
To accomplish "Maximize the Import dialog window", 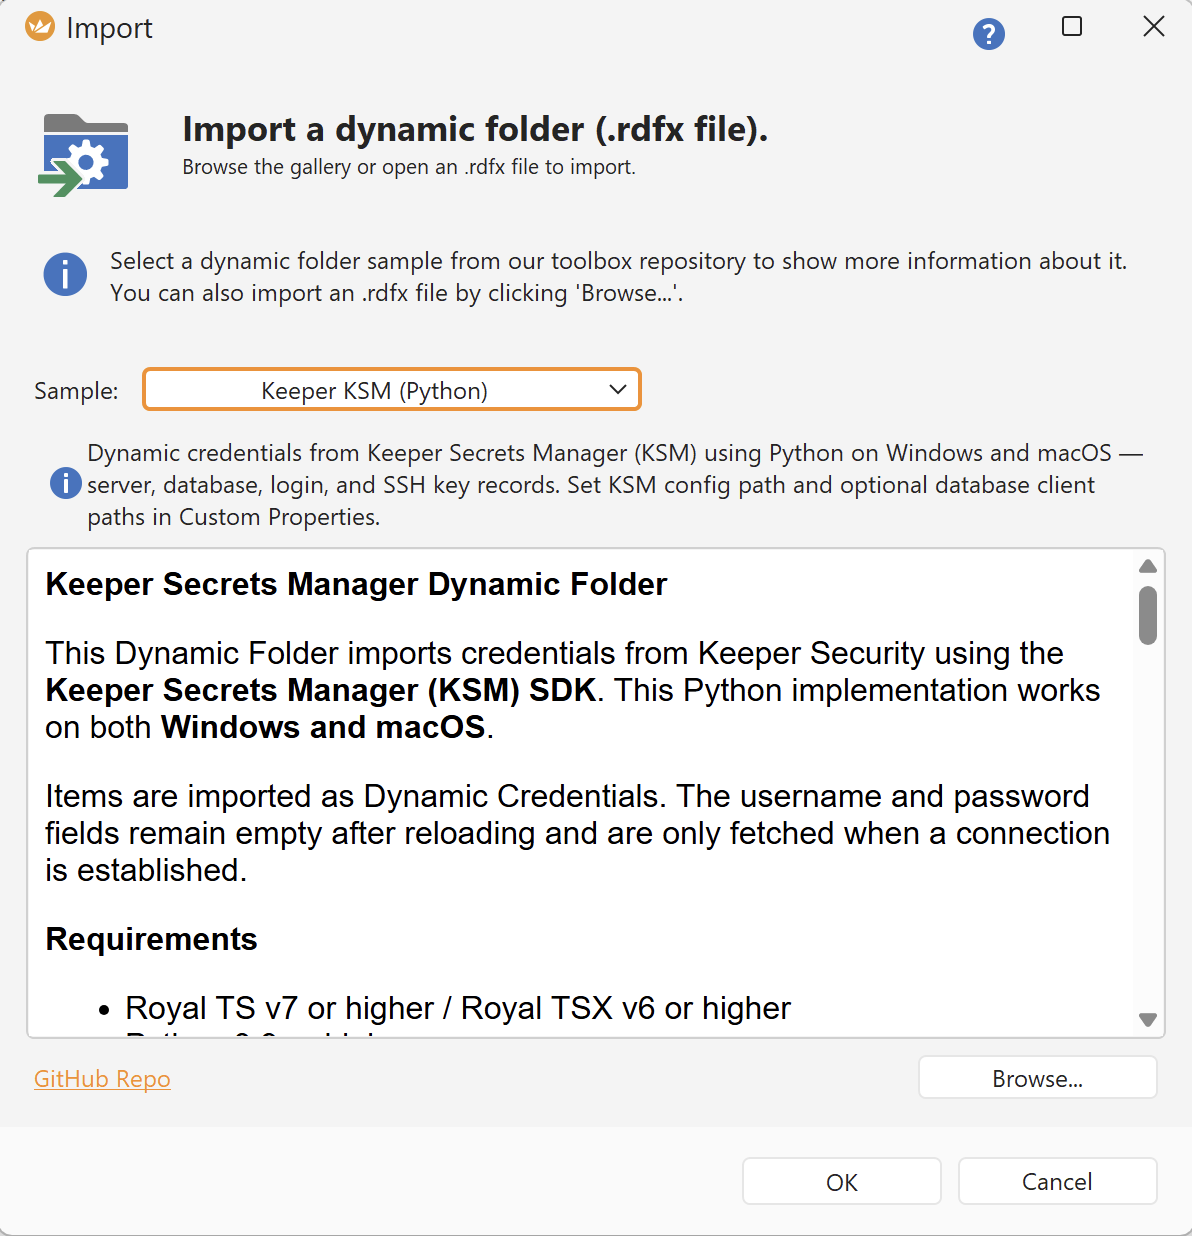I will pyautogui.click(x=1072, y=27).
